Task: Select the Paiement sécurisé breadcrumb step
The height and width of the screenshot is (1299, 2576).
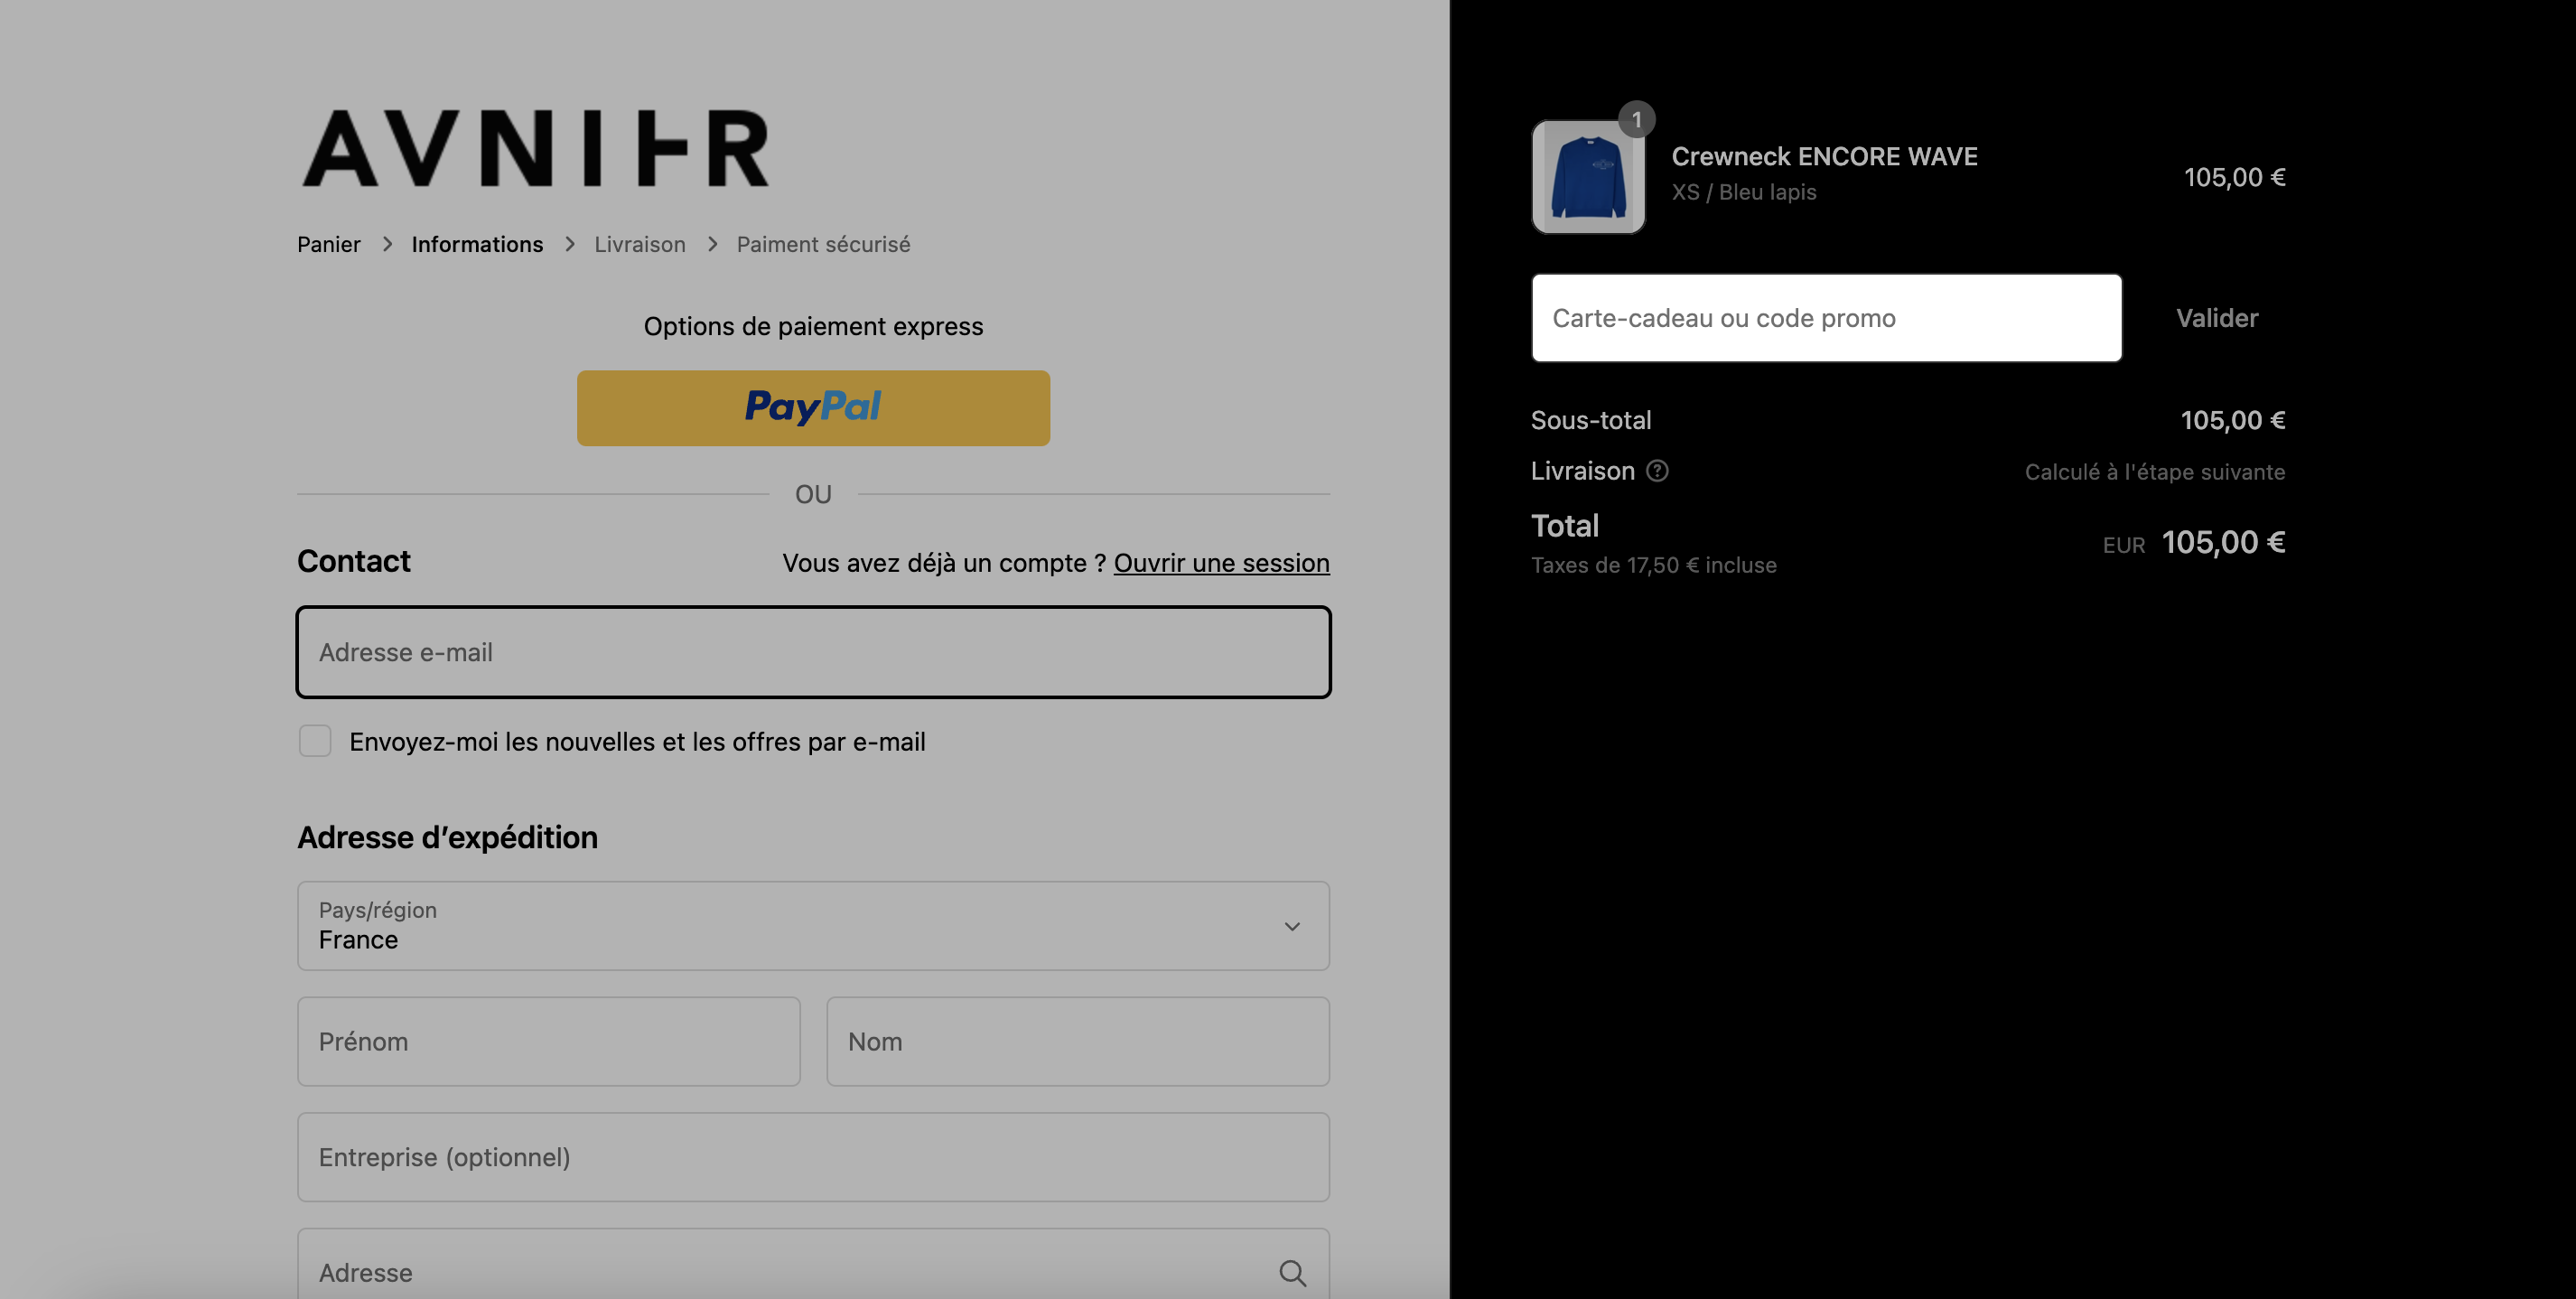Action: point(823,244)
